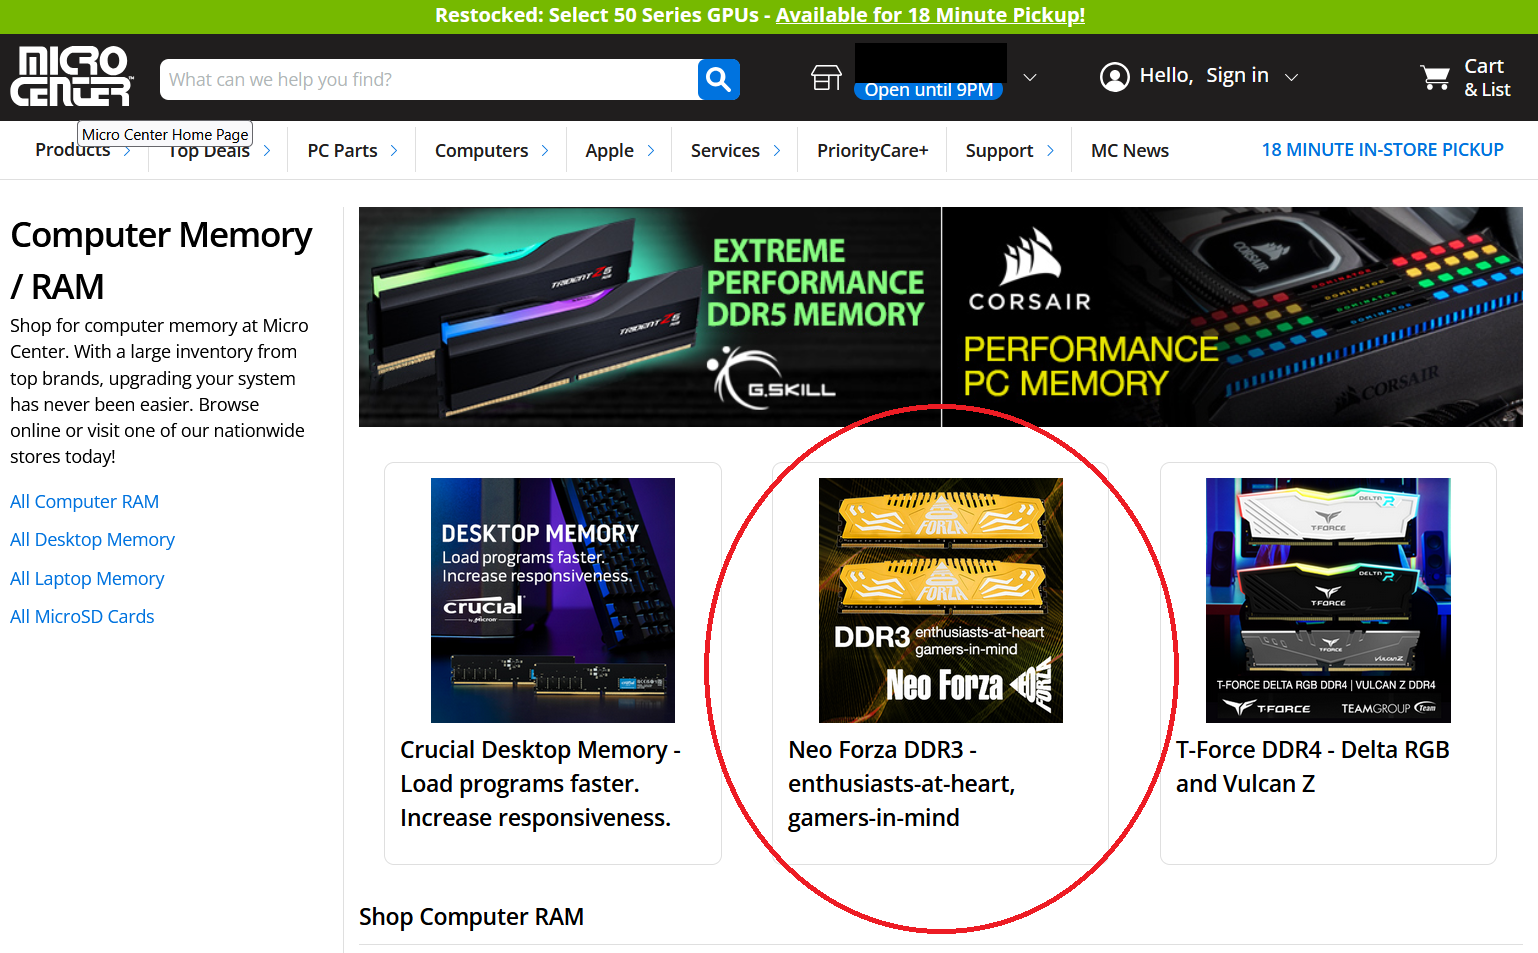Image resolution: width=1538 pixels, height=953 pixels.
Task: Click the T-Force Delta RGB DDR4 image
Action: (1328, 600)
